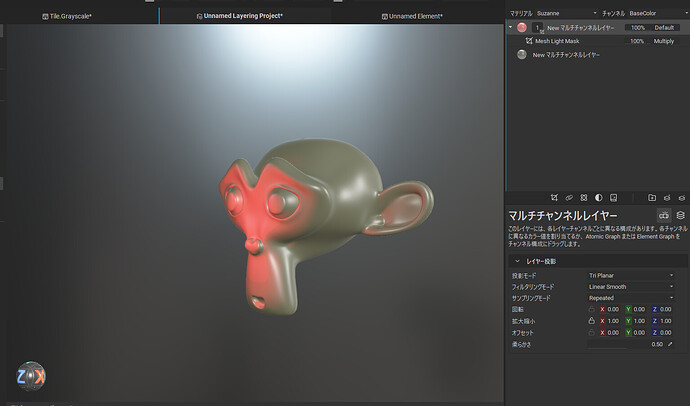Click the stacked layers view icon
Image resolution: width=690 pixels, height=406 pixels.
coord(681,215)
